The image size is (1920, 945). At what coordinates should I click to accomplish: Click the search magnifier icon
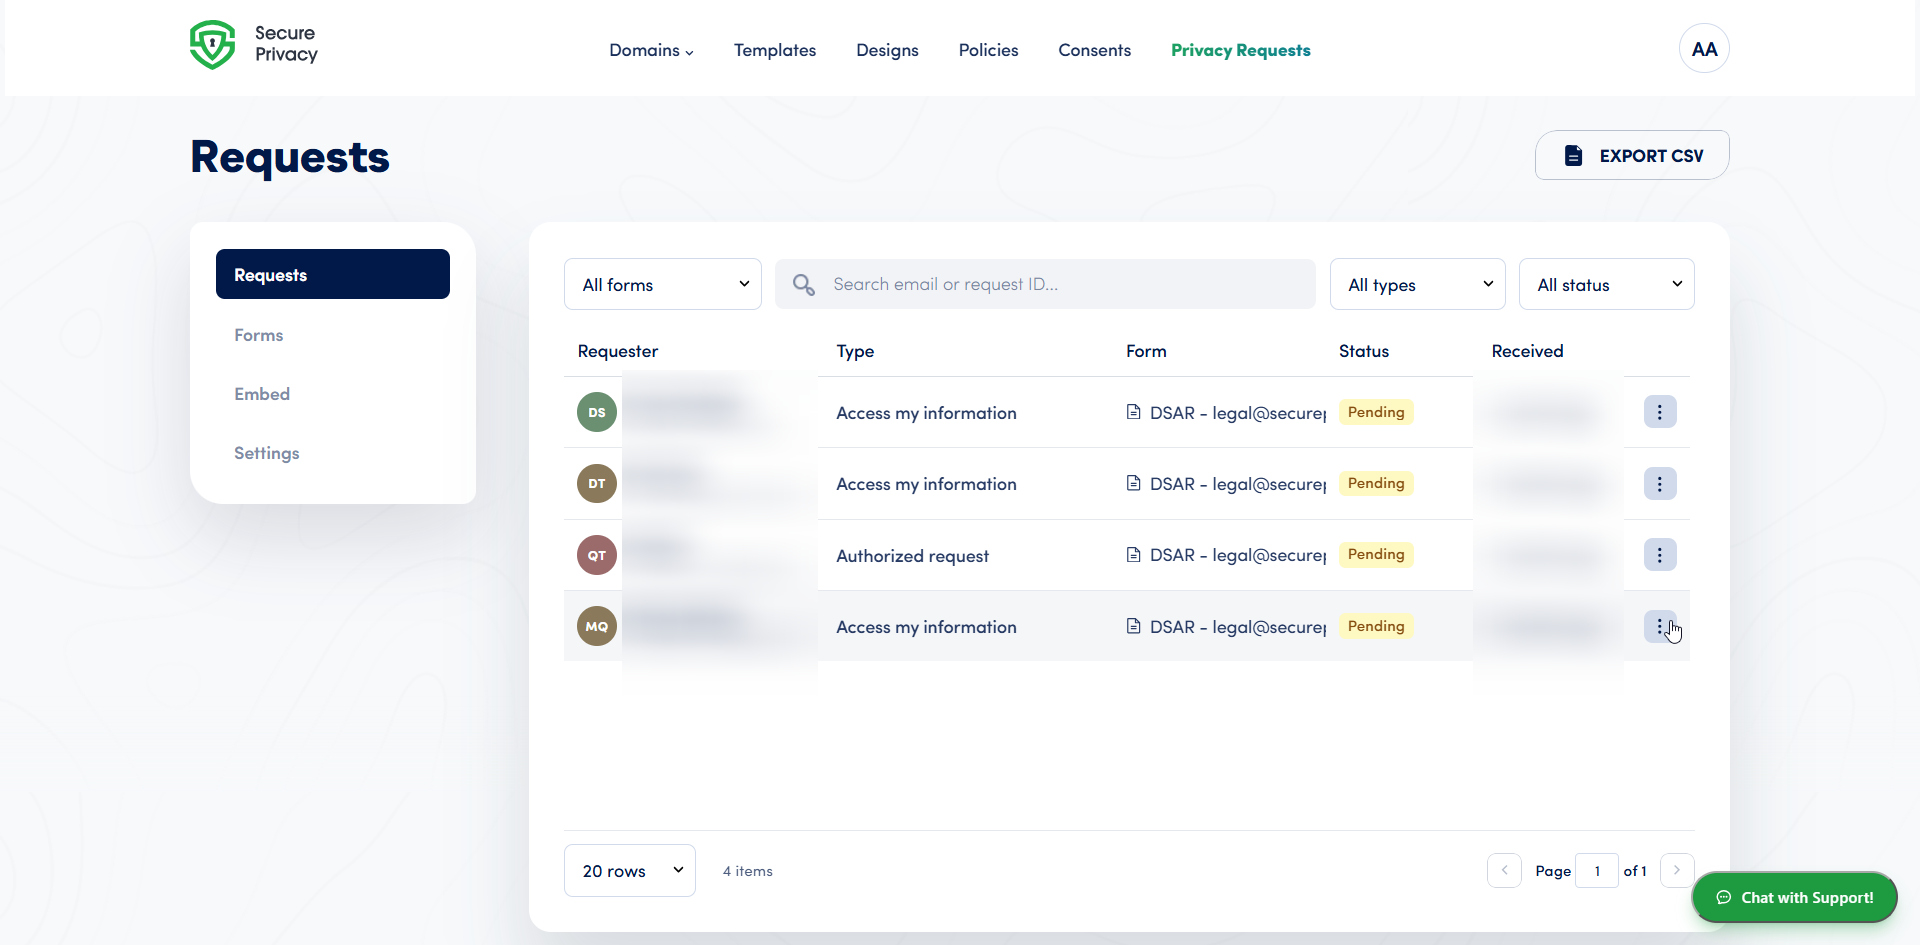pos(803,285)
